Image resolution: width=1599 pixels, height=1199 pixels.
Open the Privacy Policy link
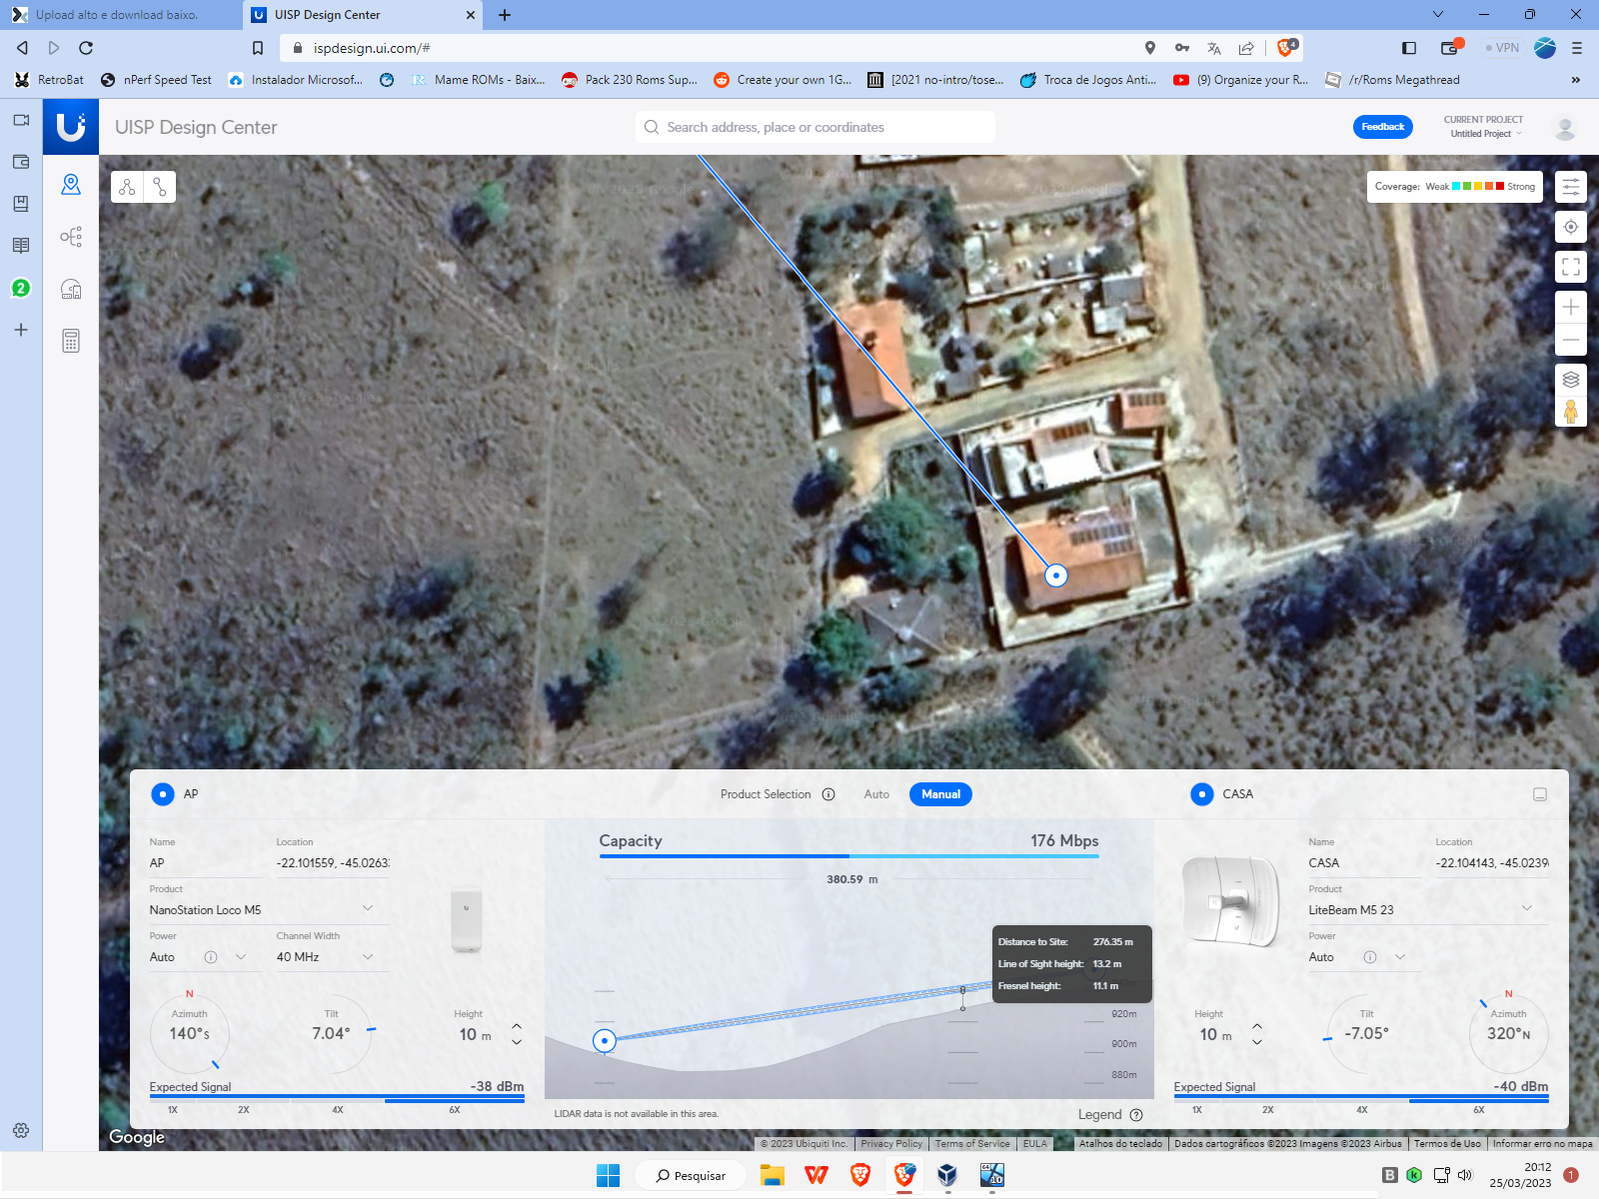(x=892, y=1144)
